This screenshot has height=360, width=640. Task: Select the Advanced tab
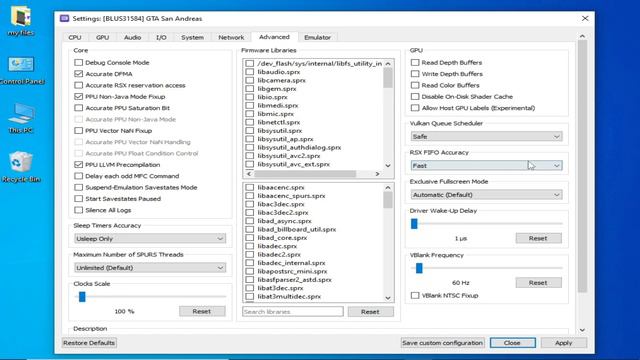pos(274,37)
